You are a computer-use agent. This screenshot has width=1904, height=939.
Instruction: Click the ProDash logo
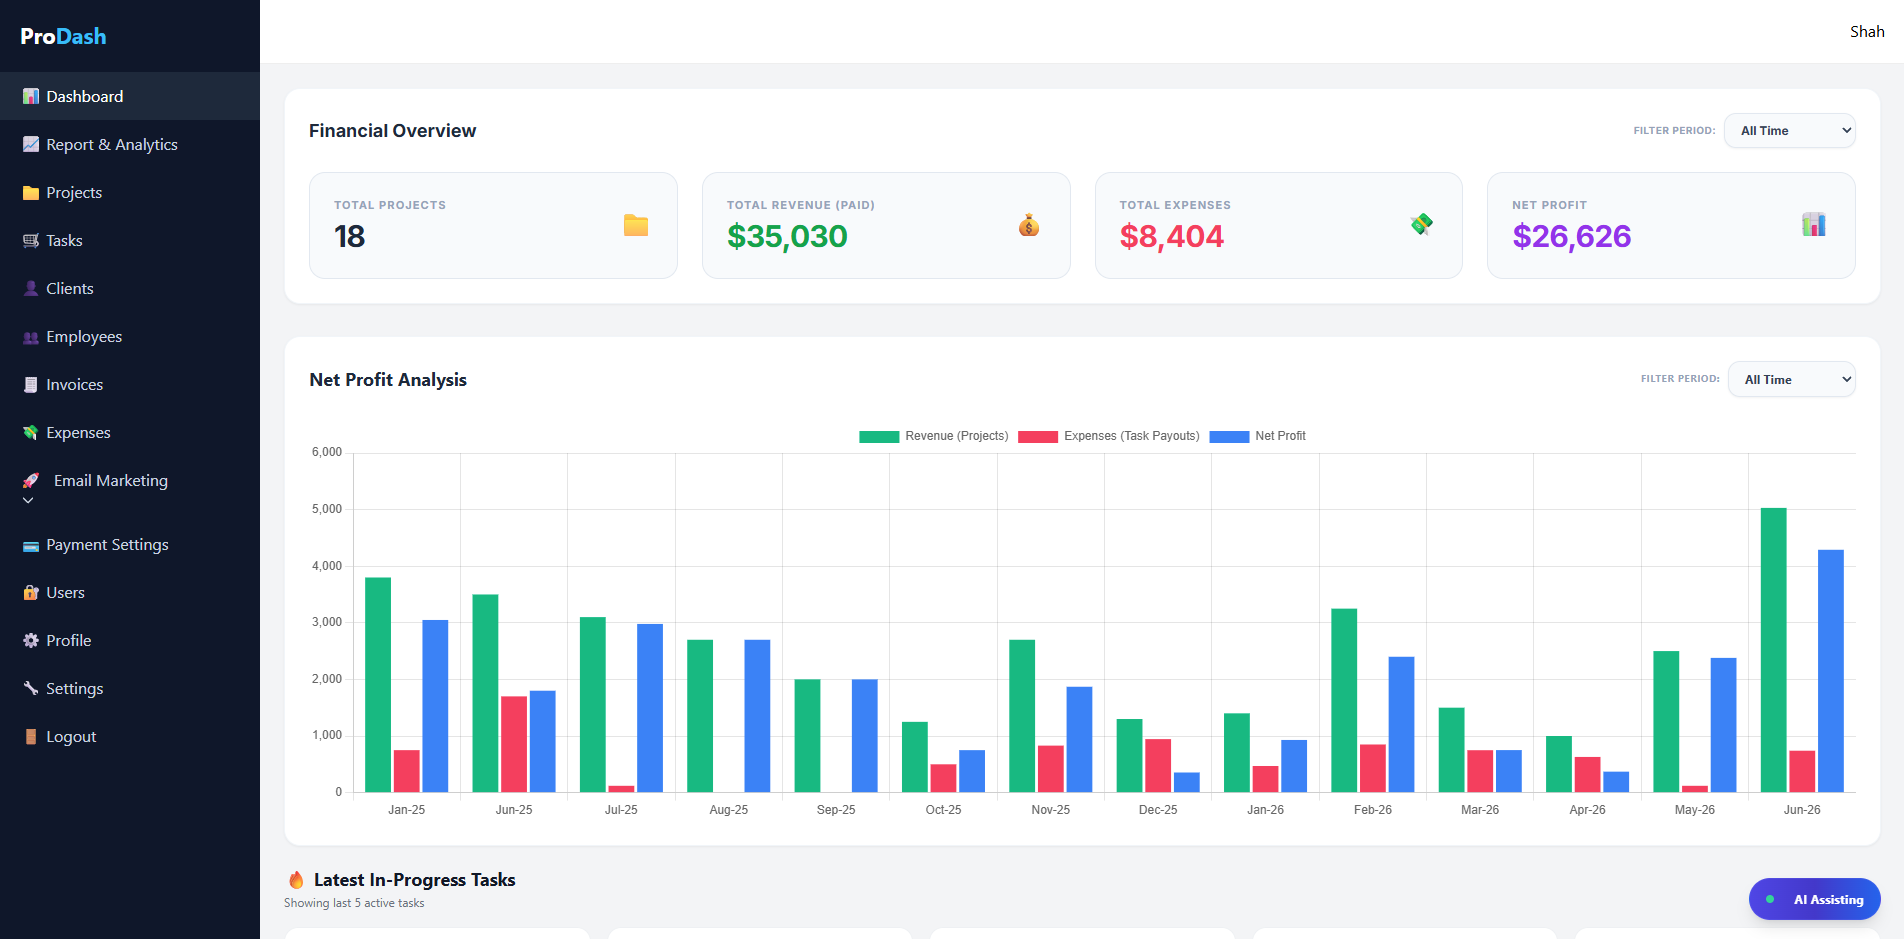63,36
